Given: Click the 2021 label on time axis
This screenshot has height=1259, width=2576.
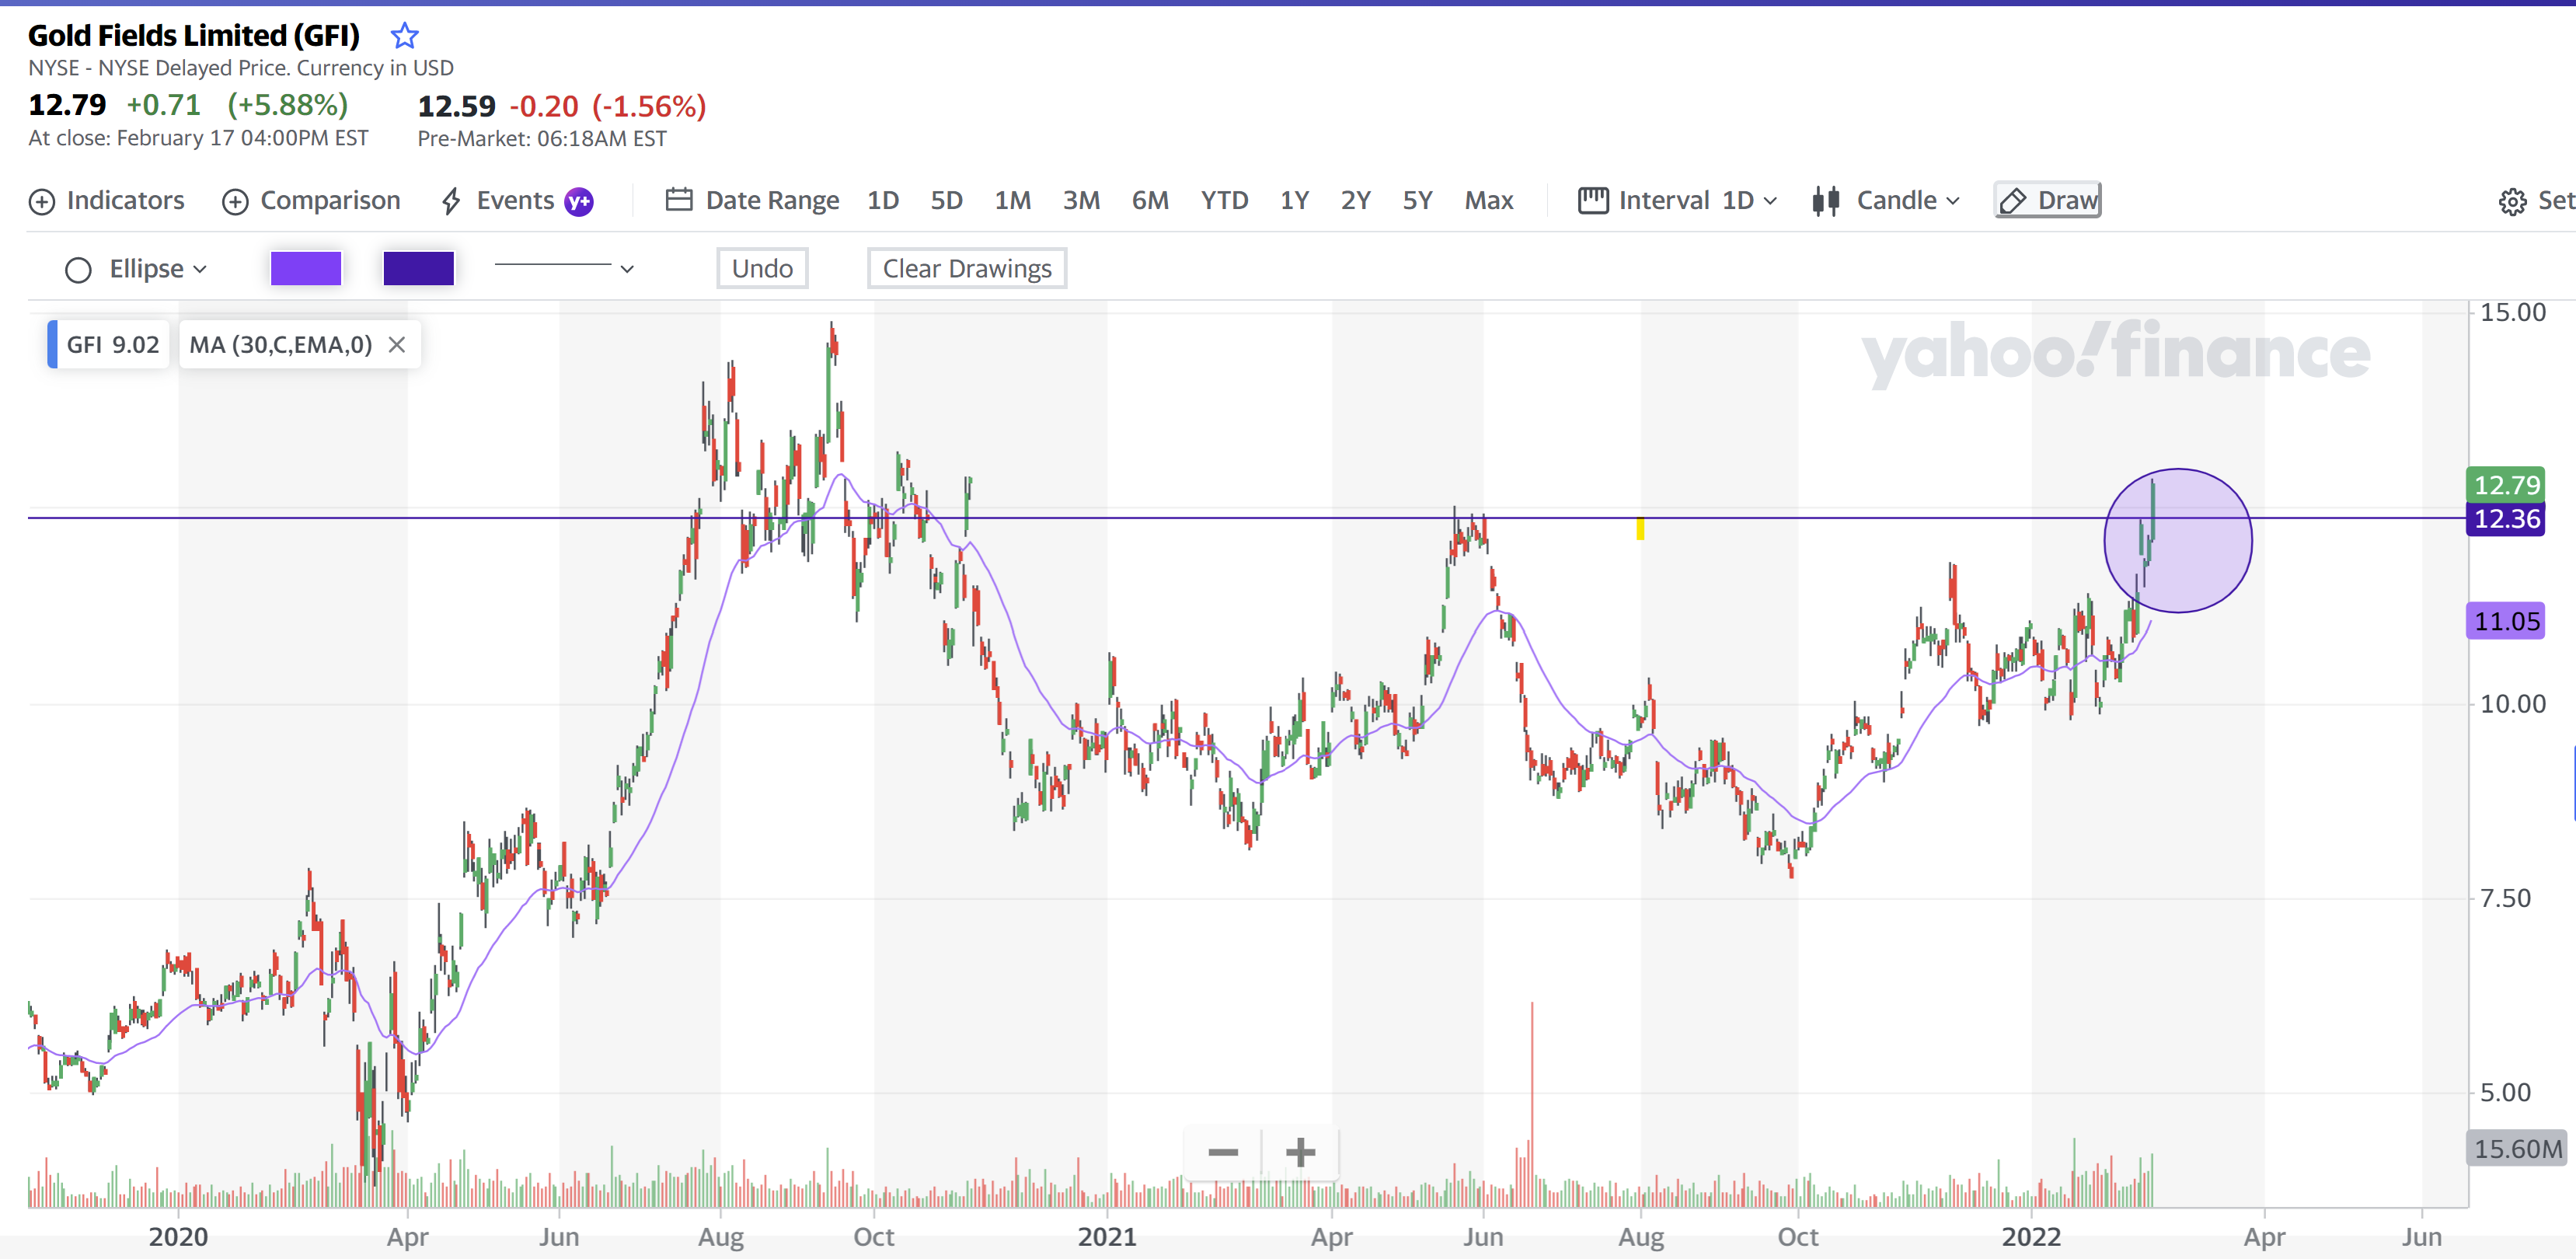Looking at the screenshot, I should click(1107, 1237).
